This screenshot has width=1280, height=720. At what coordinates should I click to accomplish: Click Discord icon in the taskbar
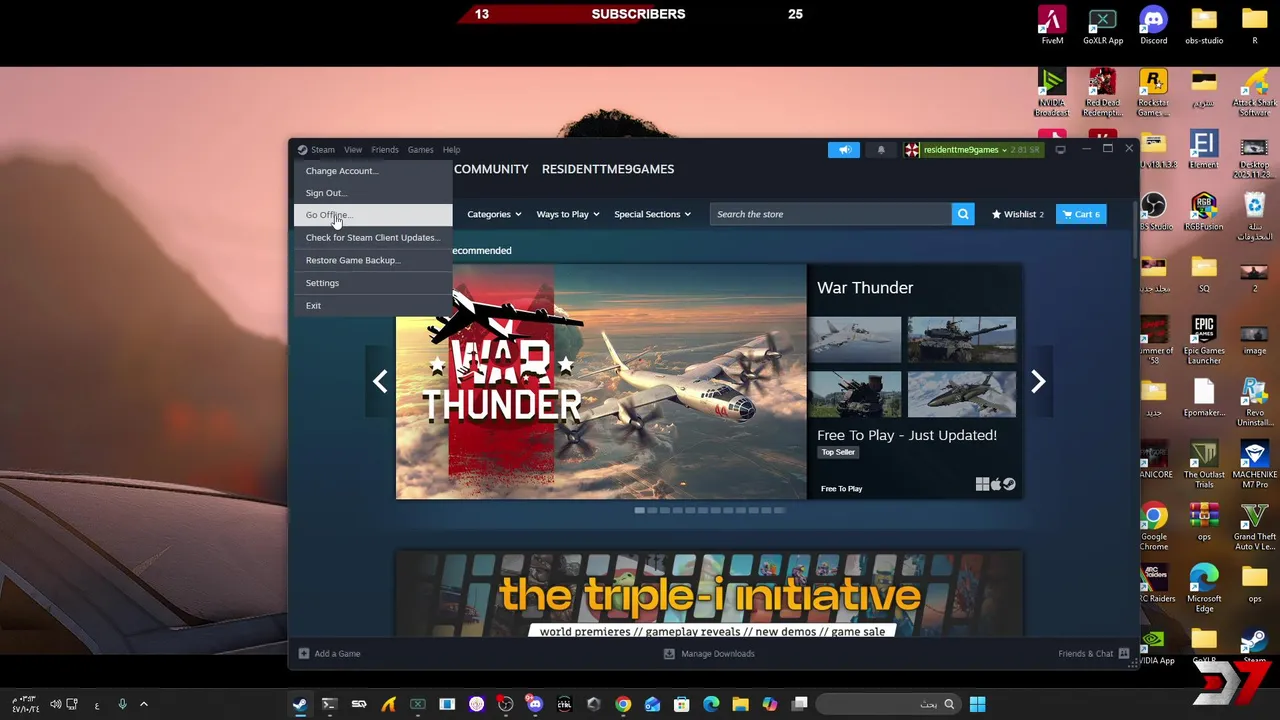coord(535,704)
